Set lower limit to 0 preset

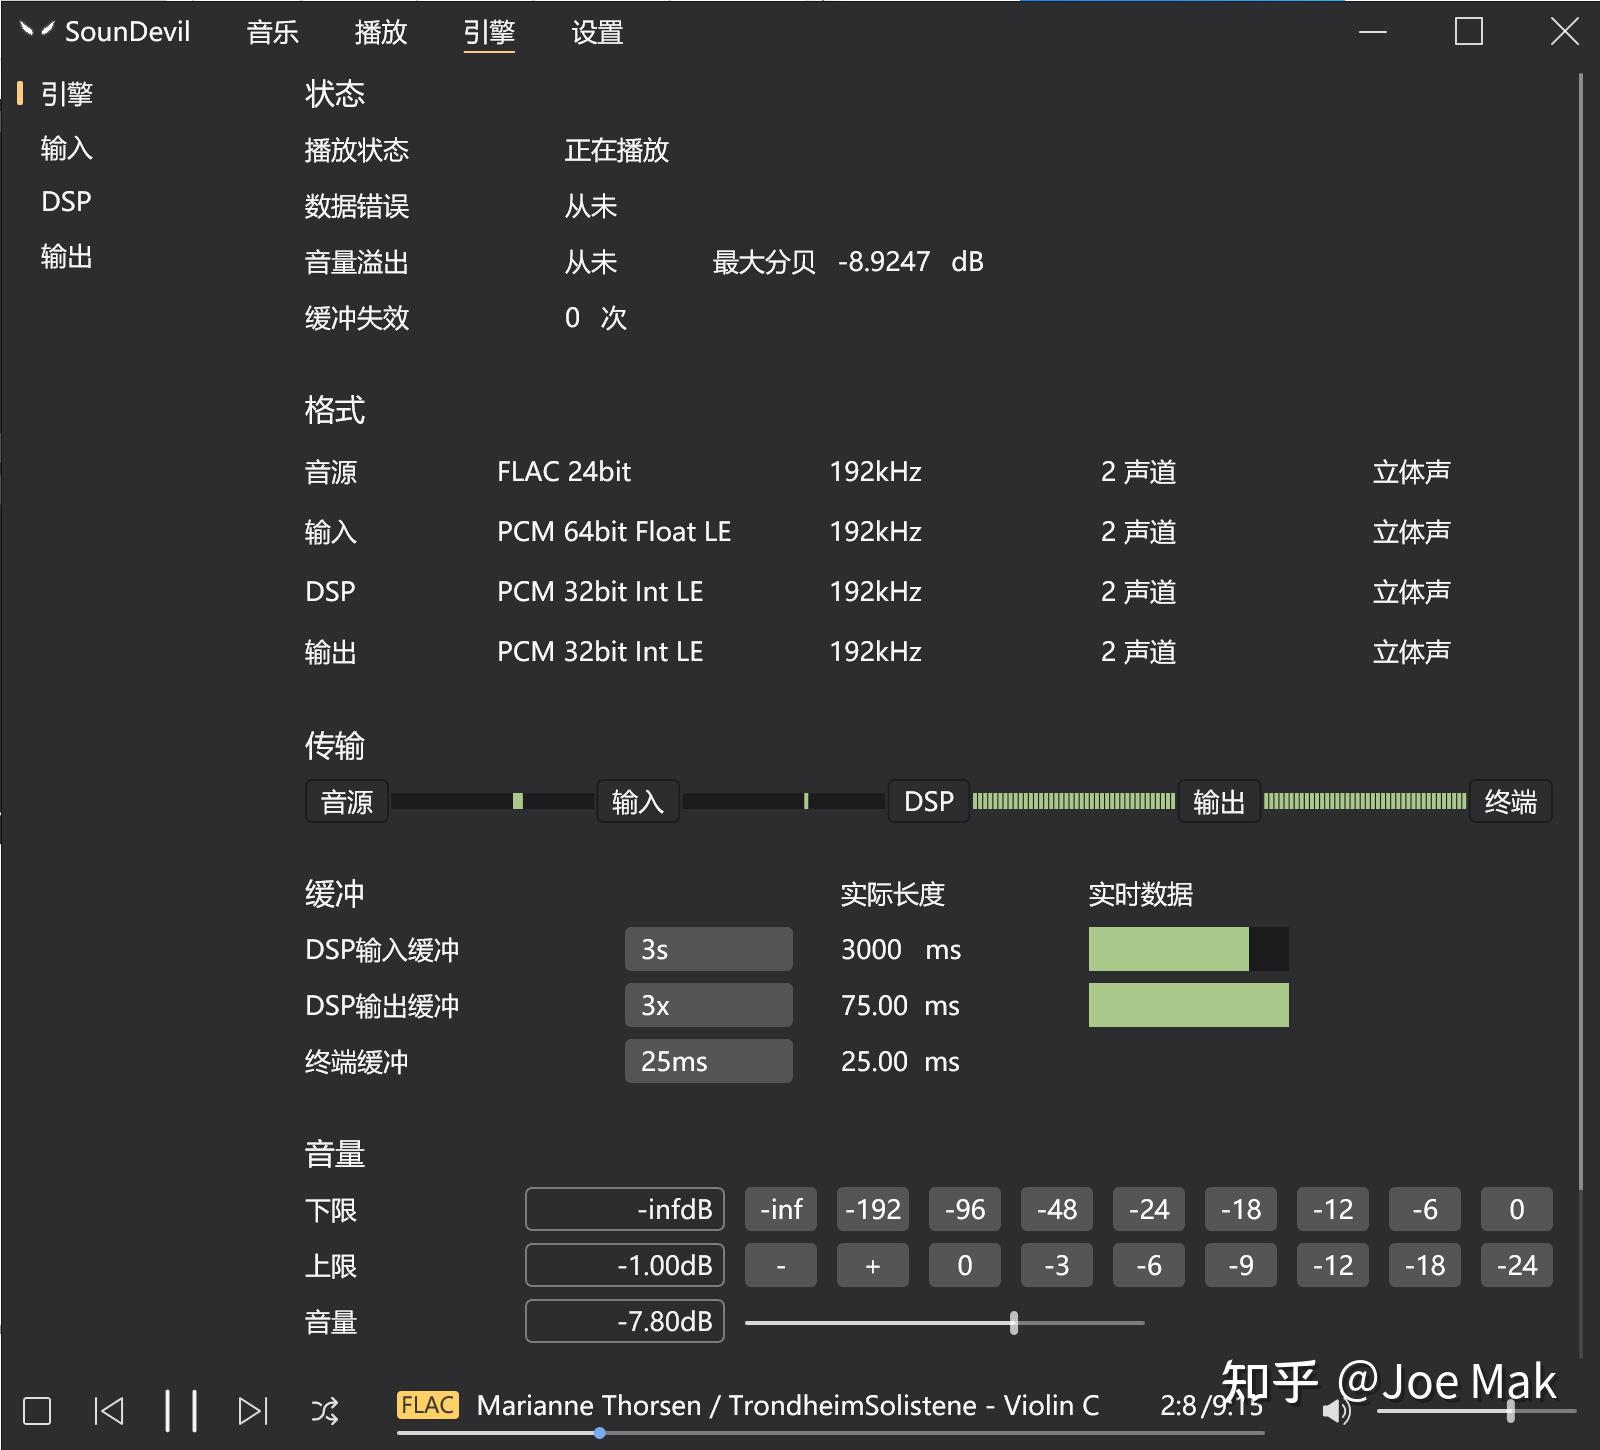click(1517, 1209)
